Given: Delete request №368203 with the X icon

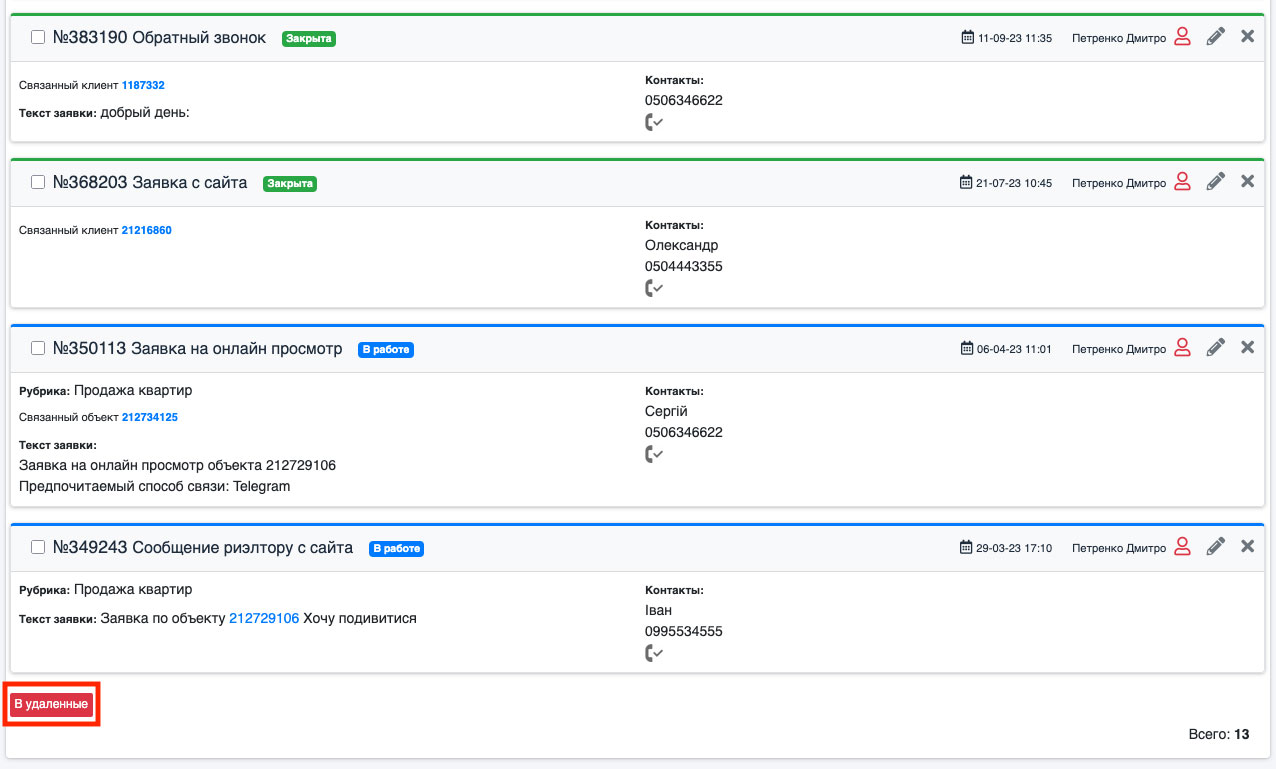Looking at the screenshot, I should point(1247,182).
